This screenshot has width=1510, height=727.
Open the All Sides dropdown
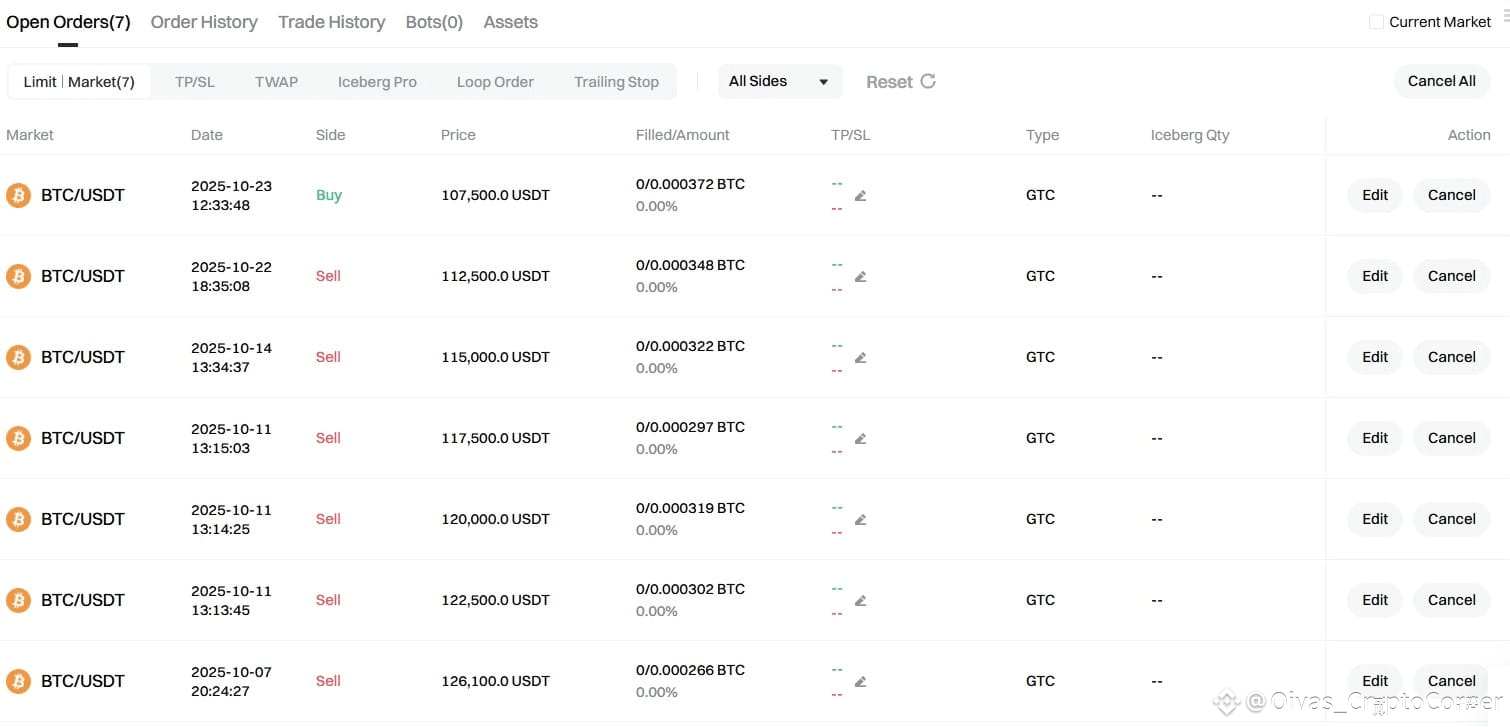pos(779,81)
